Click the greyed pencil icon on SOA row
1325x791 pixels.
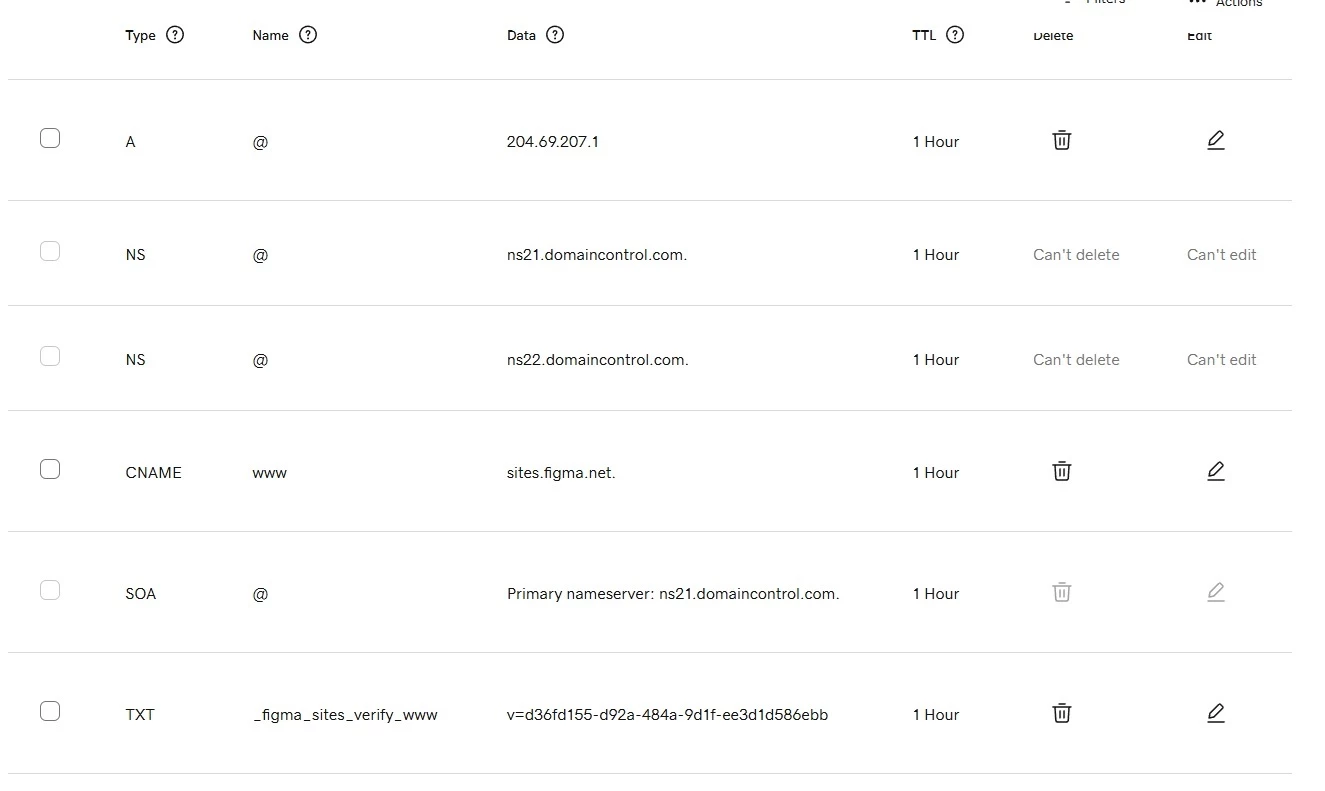[1216, 592]
